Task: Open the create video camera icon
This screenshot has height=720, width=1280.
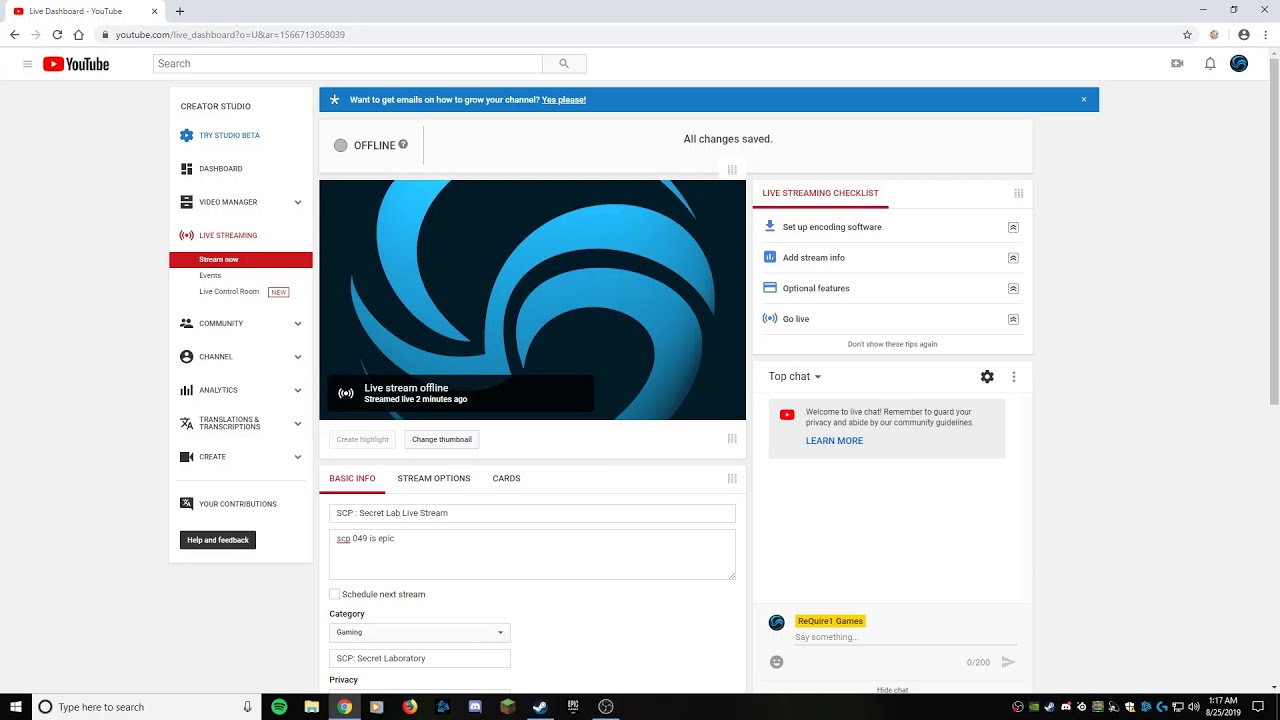Action: 1177,64
